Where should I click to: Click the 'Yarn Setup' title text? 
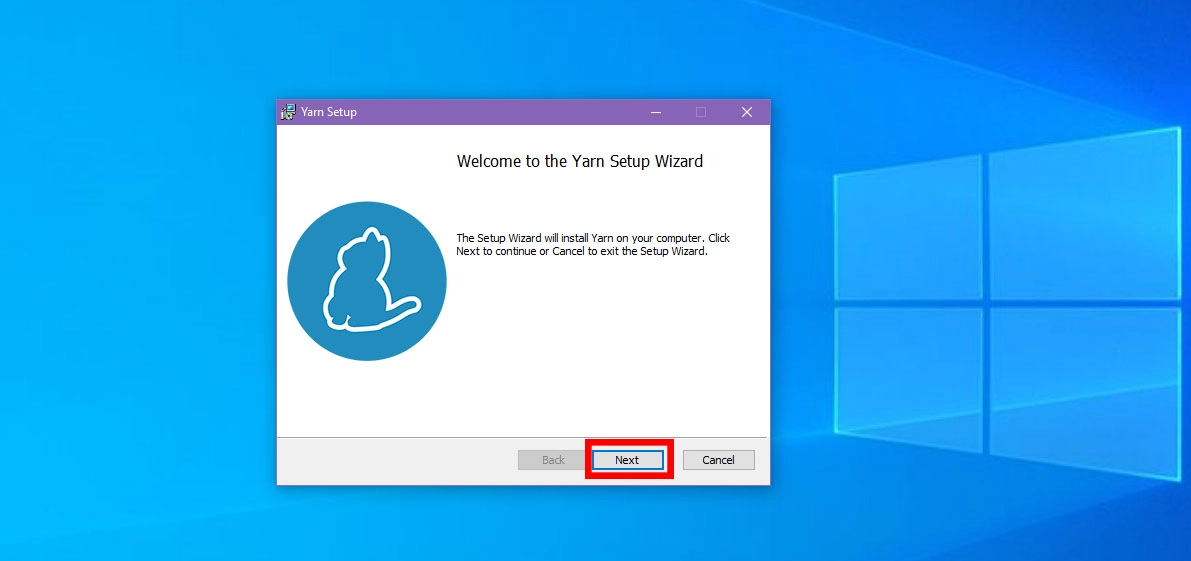pos(329,112)
